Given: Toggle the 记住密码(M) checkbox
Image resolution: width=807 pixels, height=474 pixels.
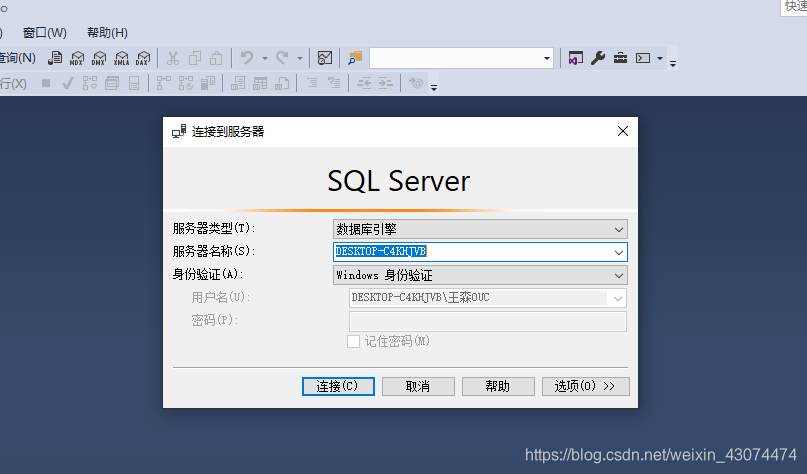Looking at the screenshot, I should (x=353, y=342).
